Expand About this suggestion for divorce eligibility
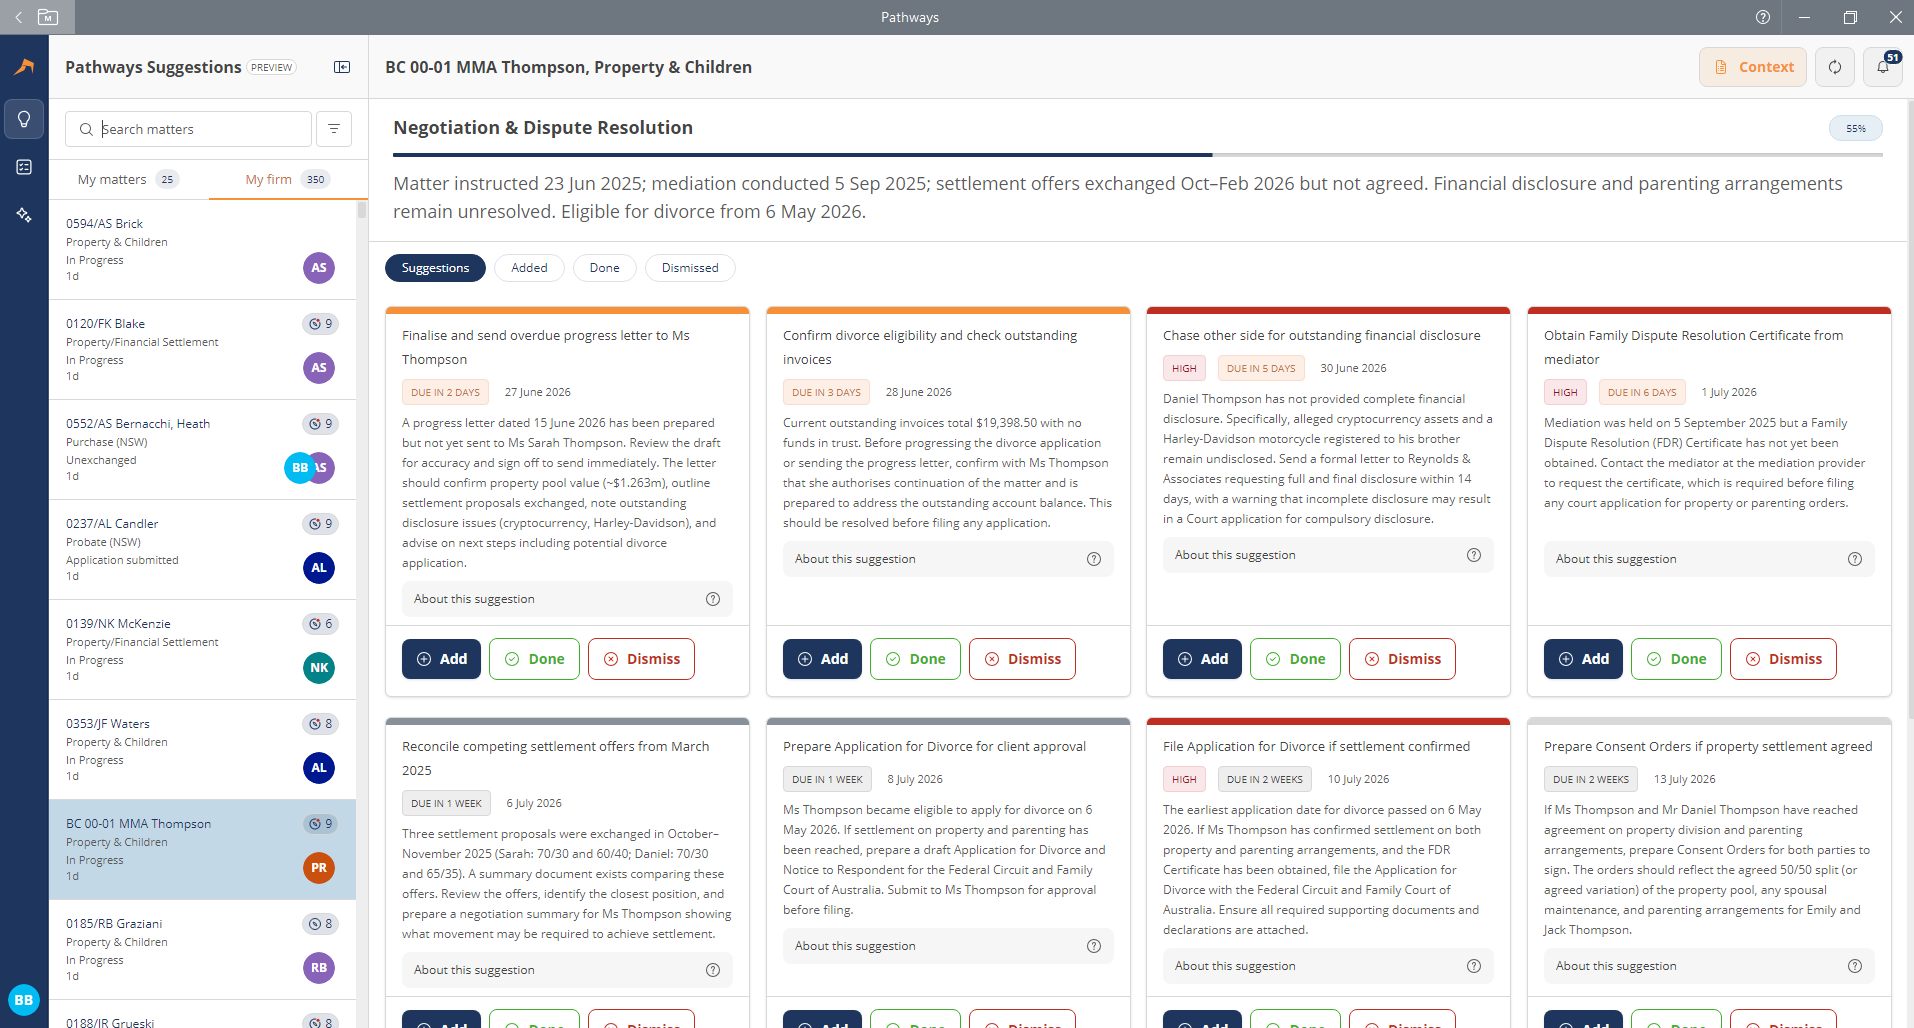 click(948, 559)
